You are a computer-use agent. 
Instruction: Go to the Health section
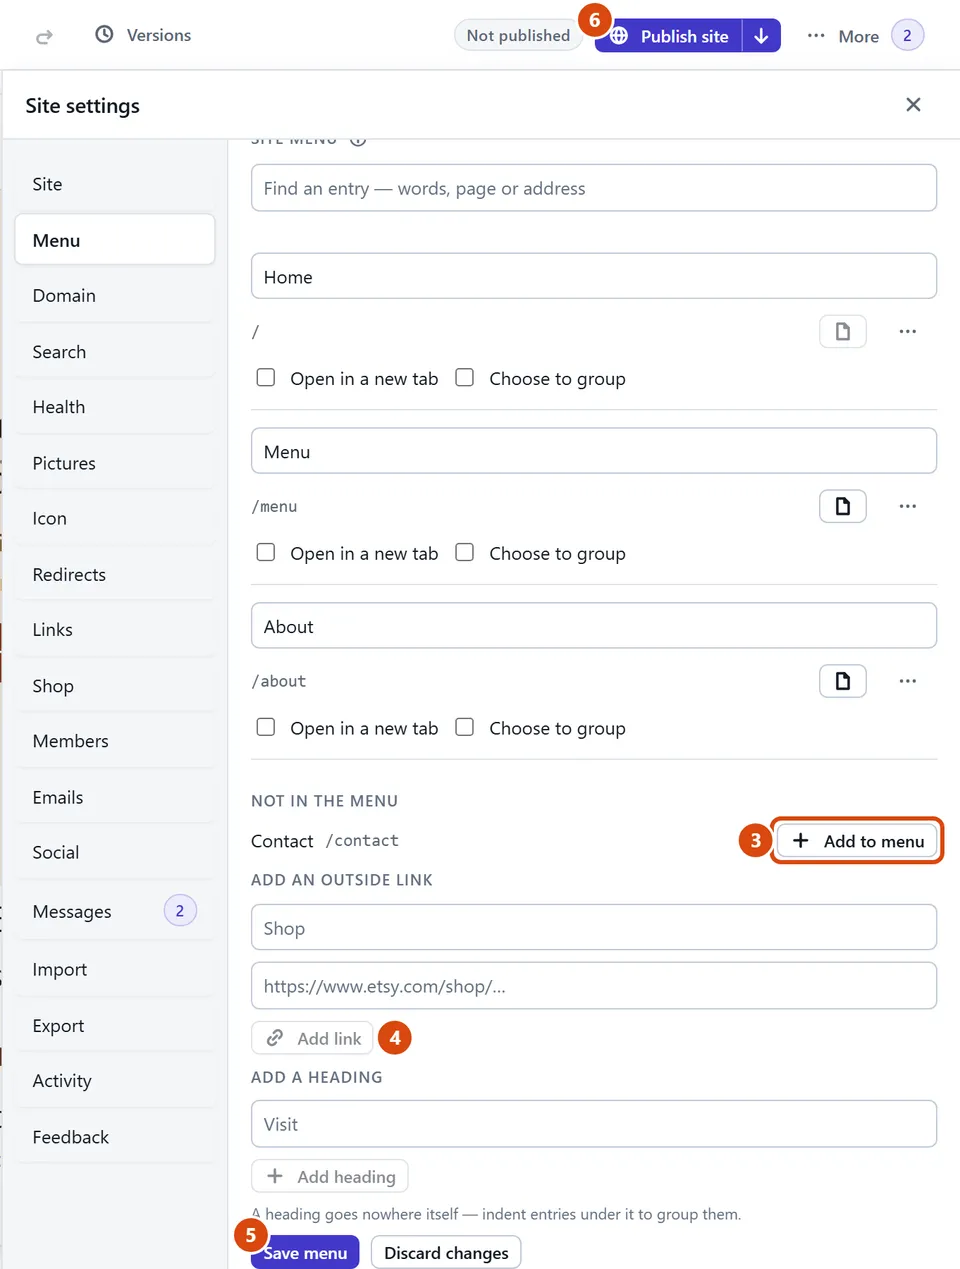point(115,407)
